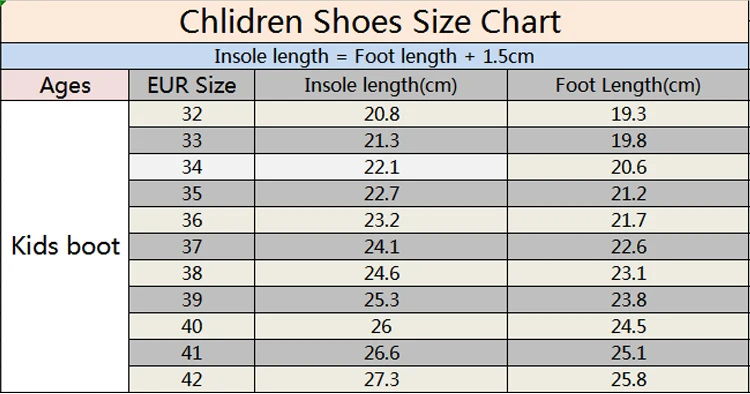750x394 pixels.
Task: Click the Chlidren Shoes Size Chart title
Action: [370, 22]
